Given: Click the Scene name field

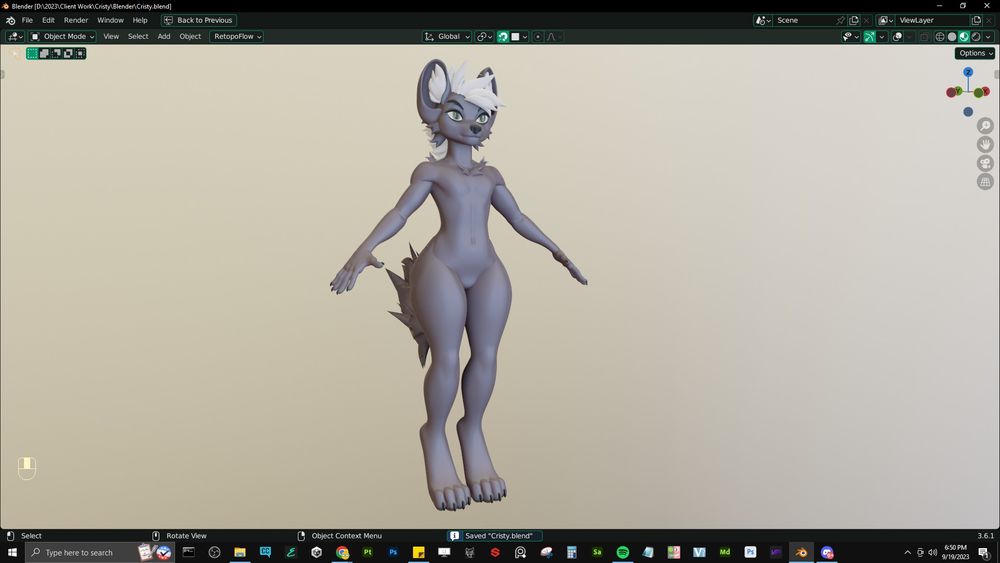Looking at the screenshot, I should coord(804,20).
